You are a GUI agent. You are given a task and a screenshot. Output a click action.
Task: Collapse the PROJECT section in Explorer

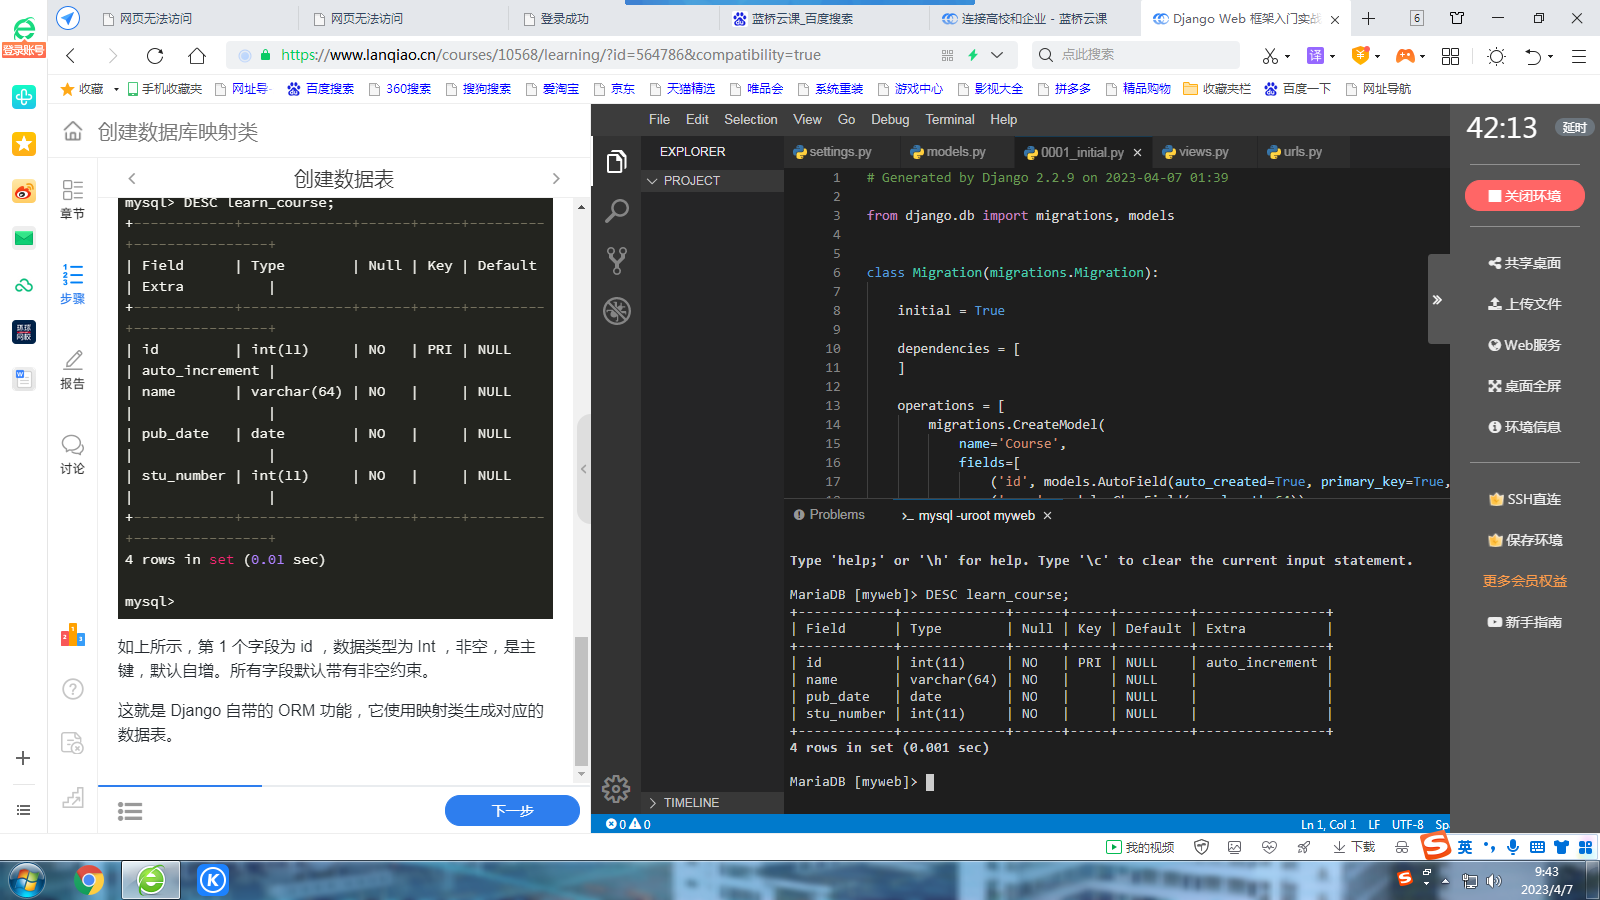[712, 181]
